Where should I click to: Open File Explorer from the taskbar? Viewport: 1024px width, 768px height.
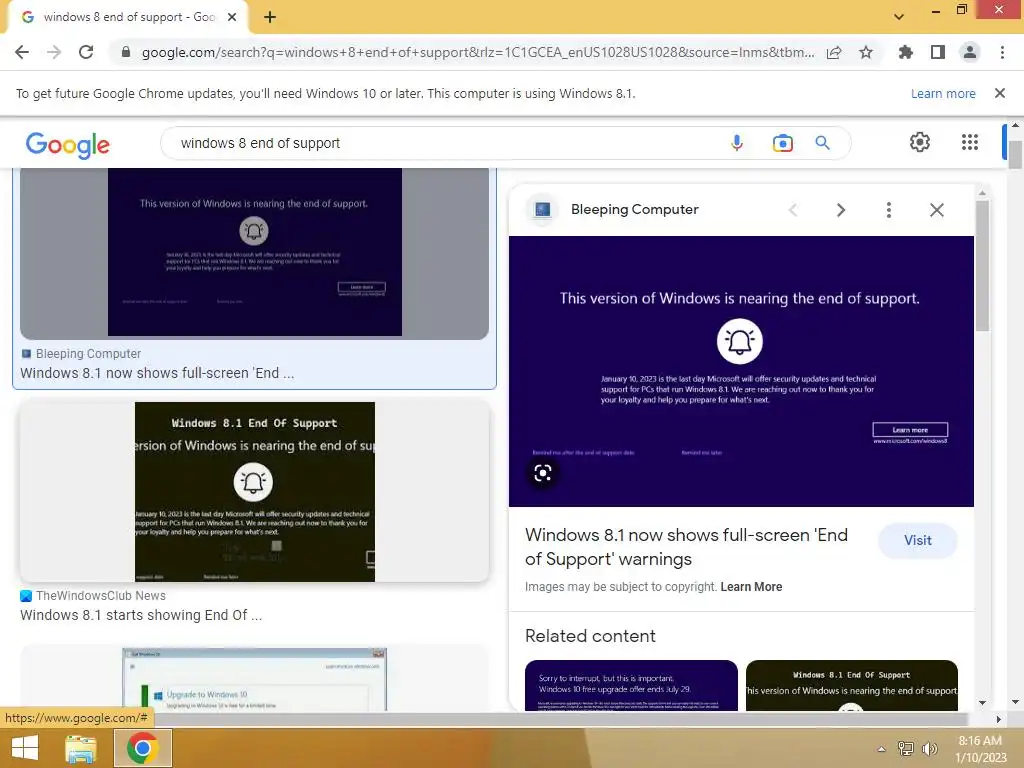(81, 748)
